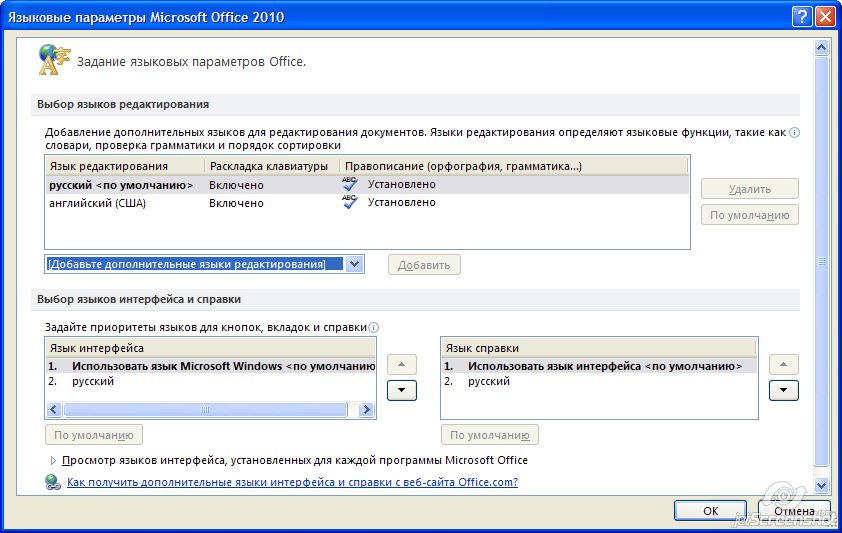This screenshot has height=533, width=842.
Task: Move interface language up with arrow button
Action: click(402, 364)
